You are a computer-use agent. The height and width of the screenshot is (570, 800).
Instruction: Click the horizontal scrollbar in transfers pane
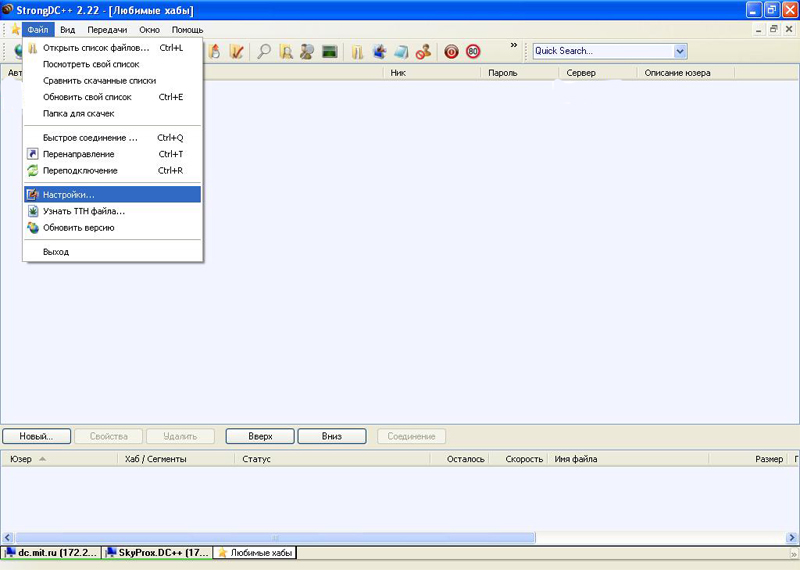(x=270, y=537)
